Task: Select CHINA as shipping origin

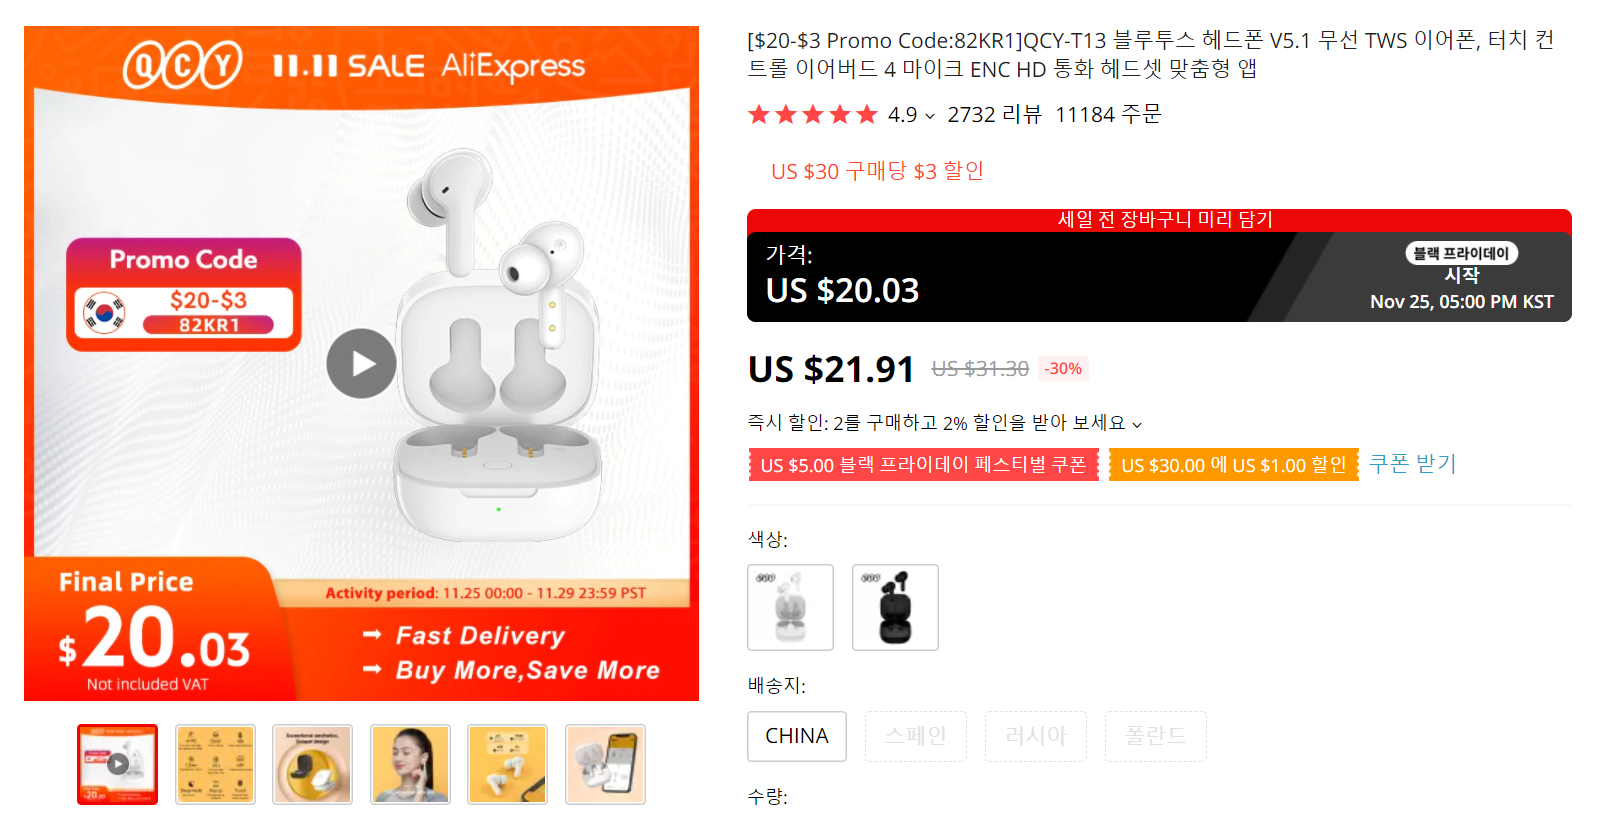Action: point(797,736)
